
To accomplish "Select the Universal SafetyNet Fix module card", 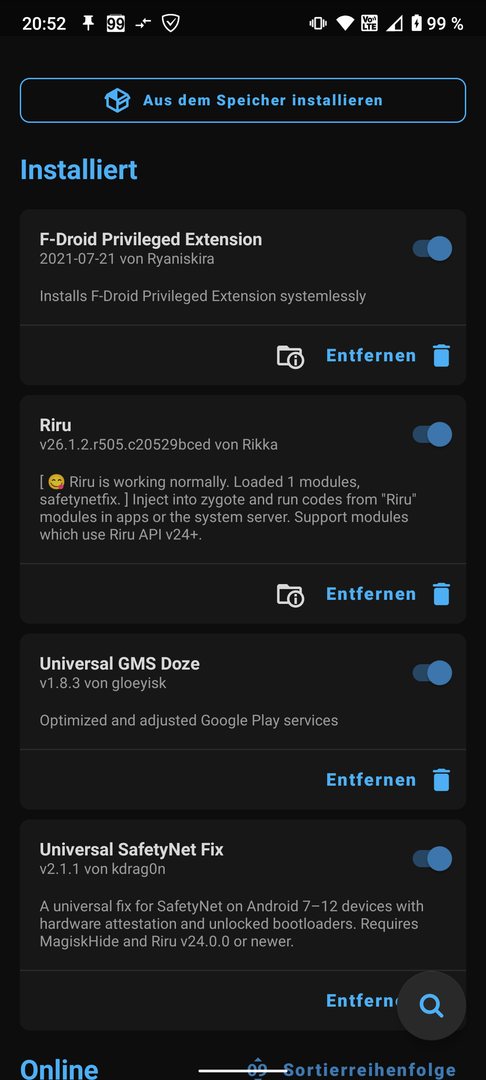I will 243,925.
